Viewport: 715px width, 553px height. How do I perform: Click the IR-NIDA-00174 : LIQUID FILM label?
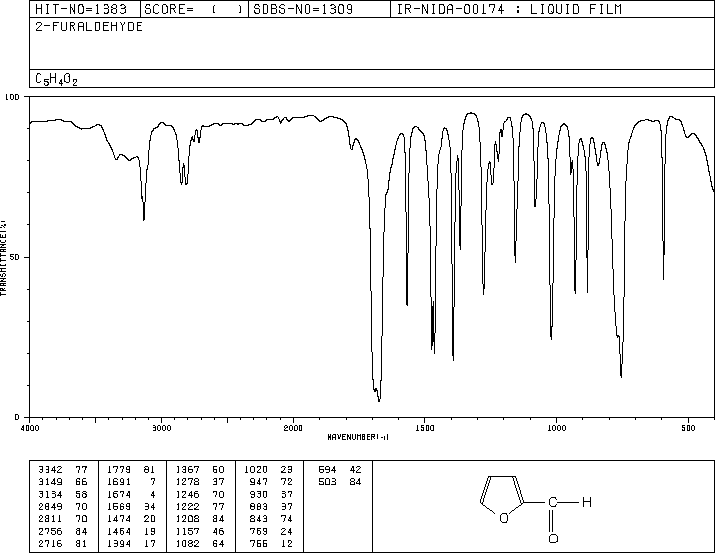coord(509,9)
